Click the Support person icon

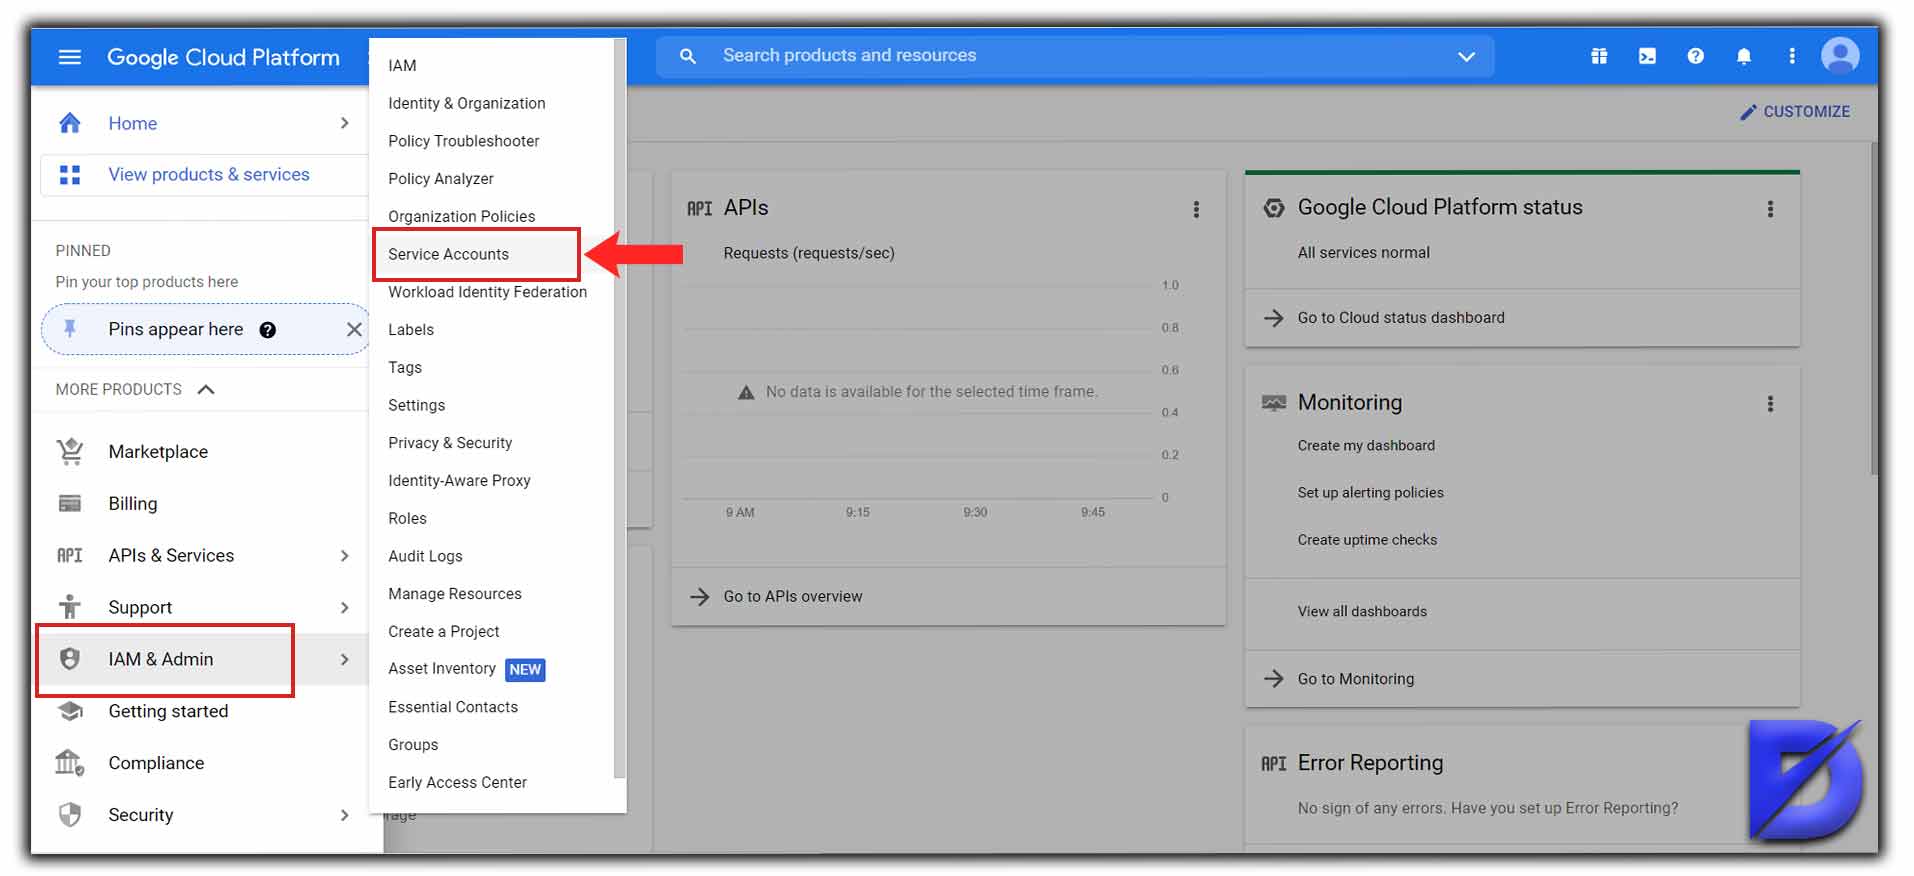[x=70, y=607]
